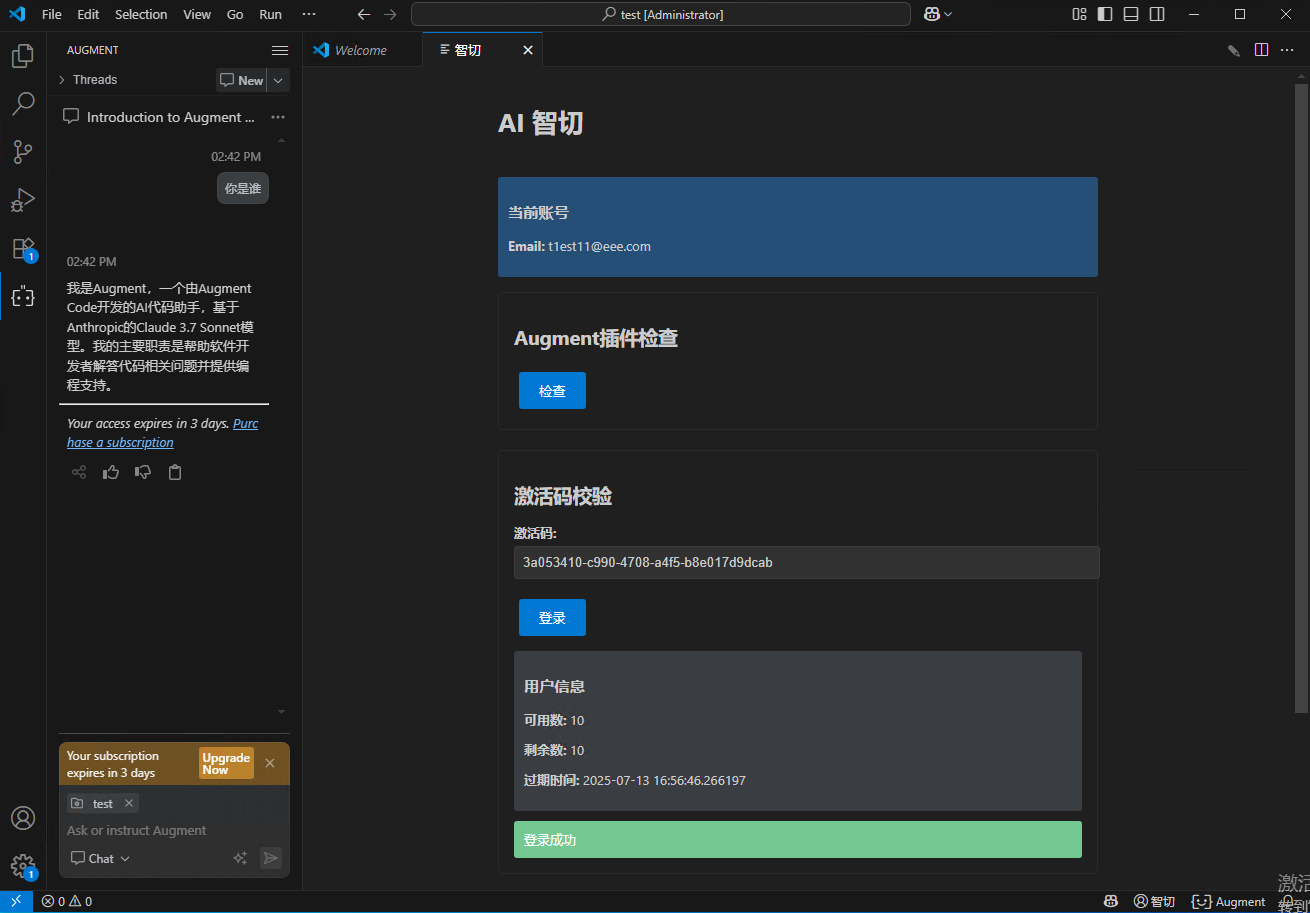
Task: Click the command center search box
Action: coord(661,14)
